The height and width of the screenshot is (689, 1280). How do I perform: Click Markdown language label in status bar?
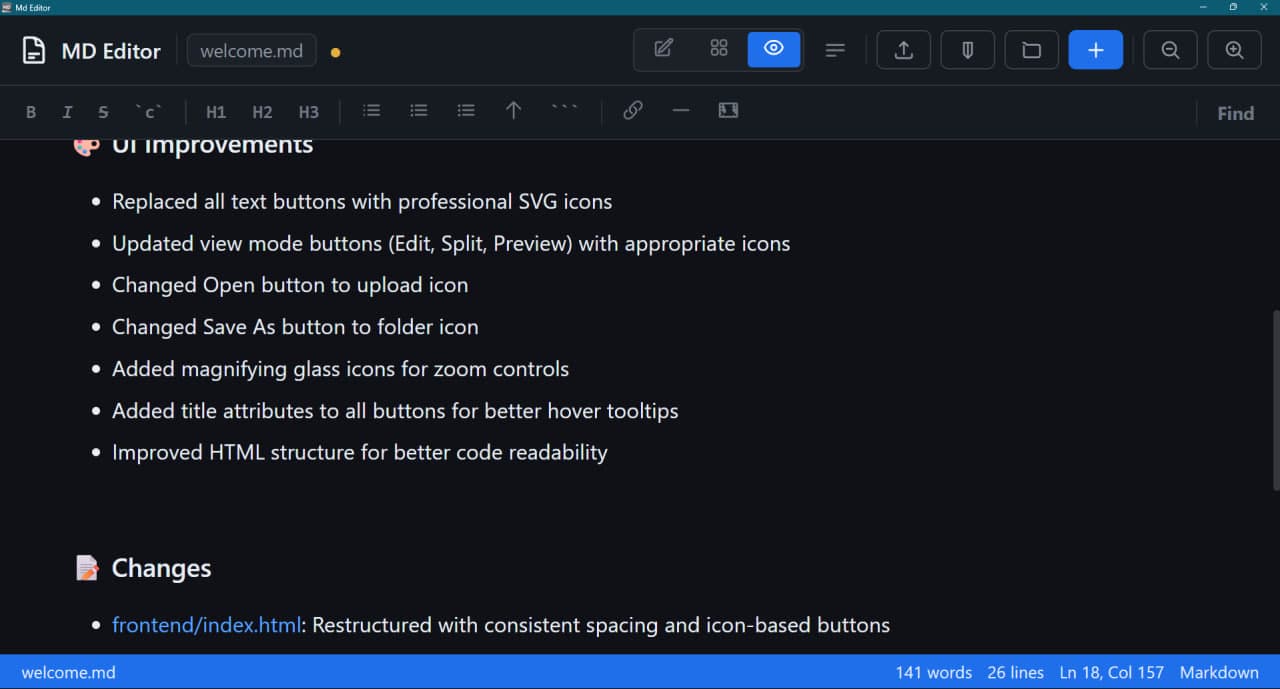click(x=1219, y=672)
